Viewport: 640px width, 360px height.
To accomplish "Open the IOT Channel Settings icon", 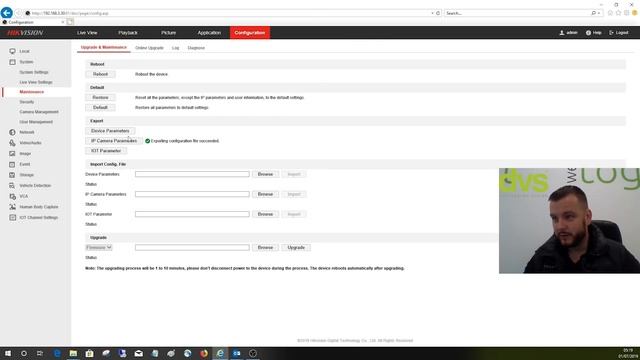I will tap(12, 218).
